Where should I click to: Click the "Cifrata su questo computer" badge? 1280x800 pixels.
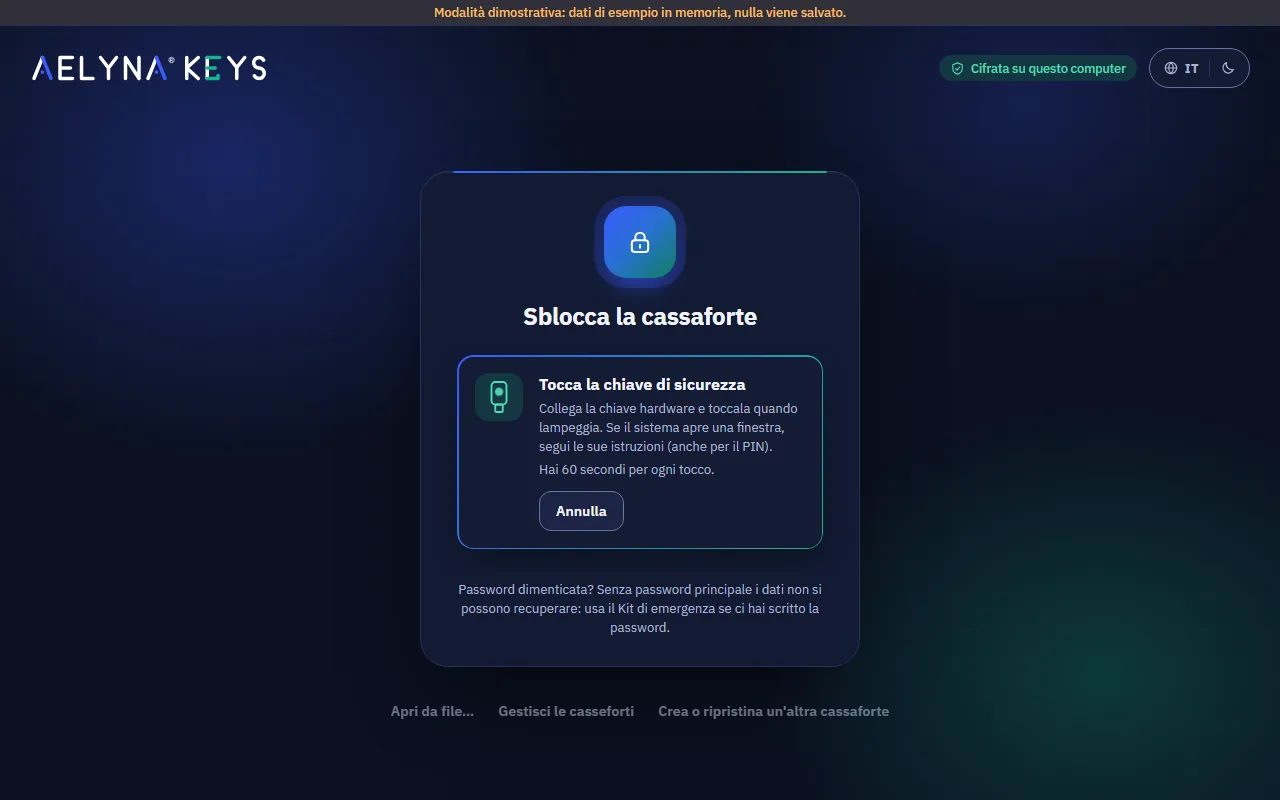[1038, 69]
